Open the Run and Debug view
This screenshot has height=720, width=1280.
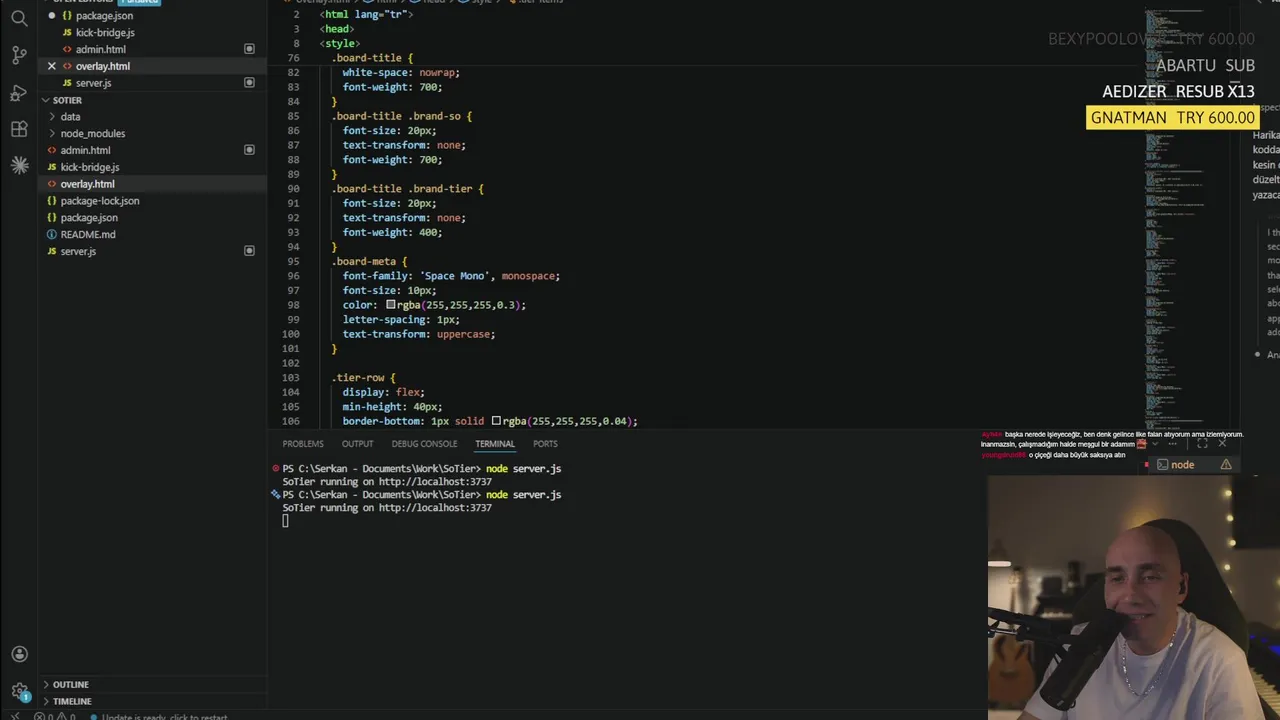[19, 93]
